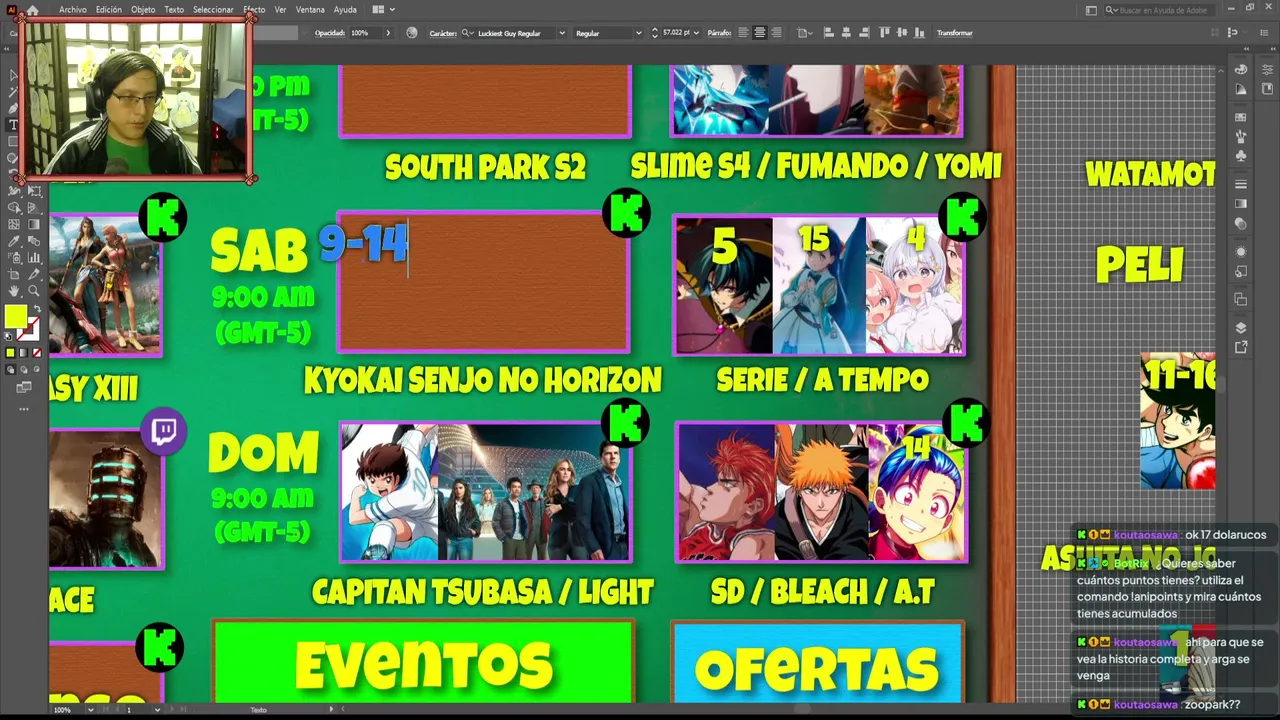Click the font size value field

(675, 33)
